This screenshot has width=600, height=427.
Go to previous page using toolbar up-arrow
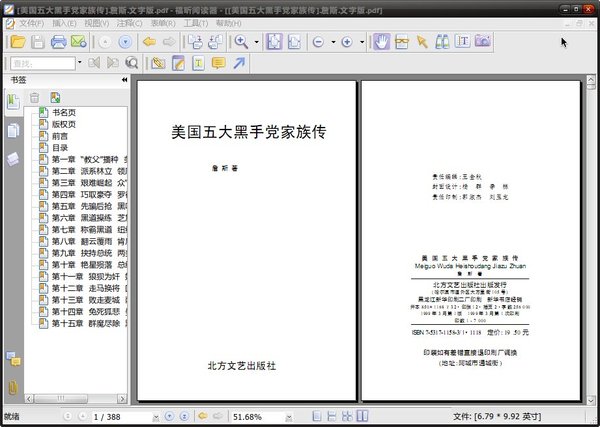[105, 42]
